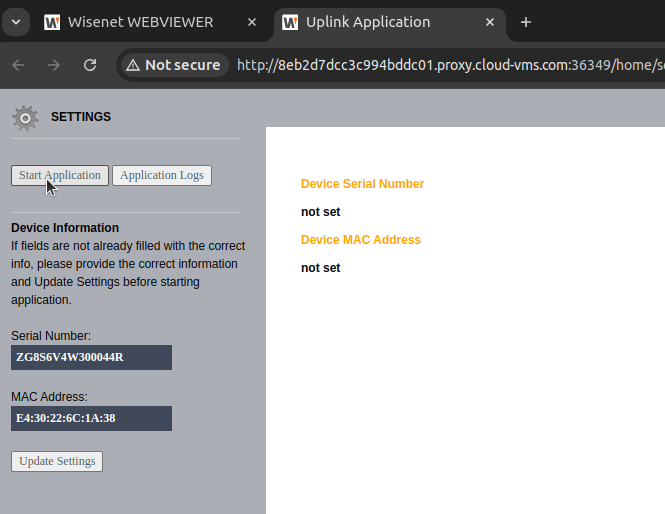The image size is (665, 514).
Task: Click the browser forward arrow
Action: tap(54, 65)
